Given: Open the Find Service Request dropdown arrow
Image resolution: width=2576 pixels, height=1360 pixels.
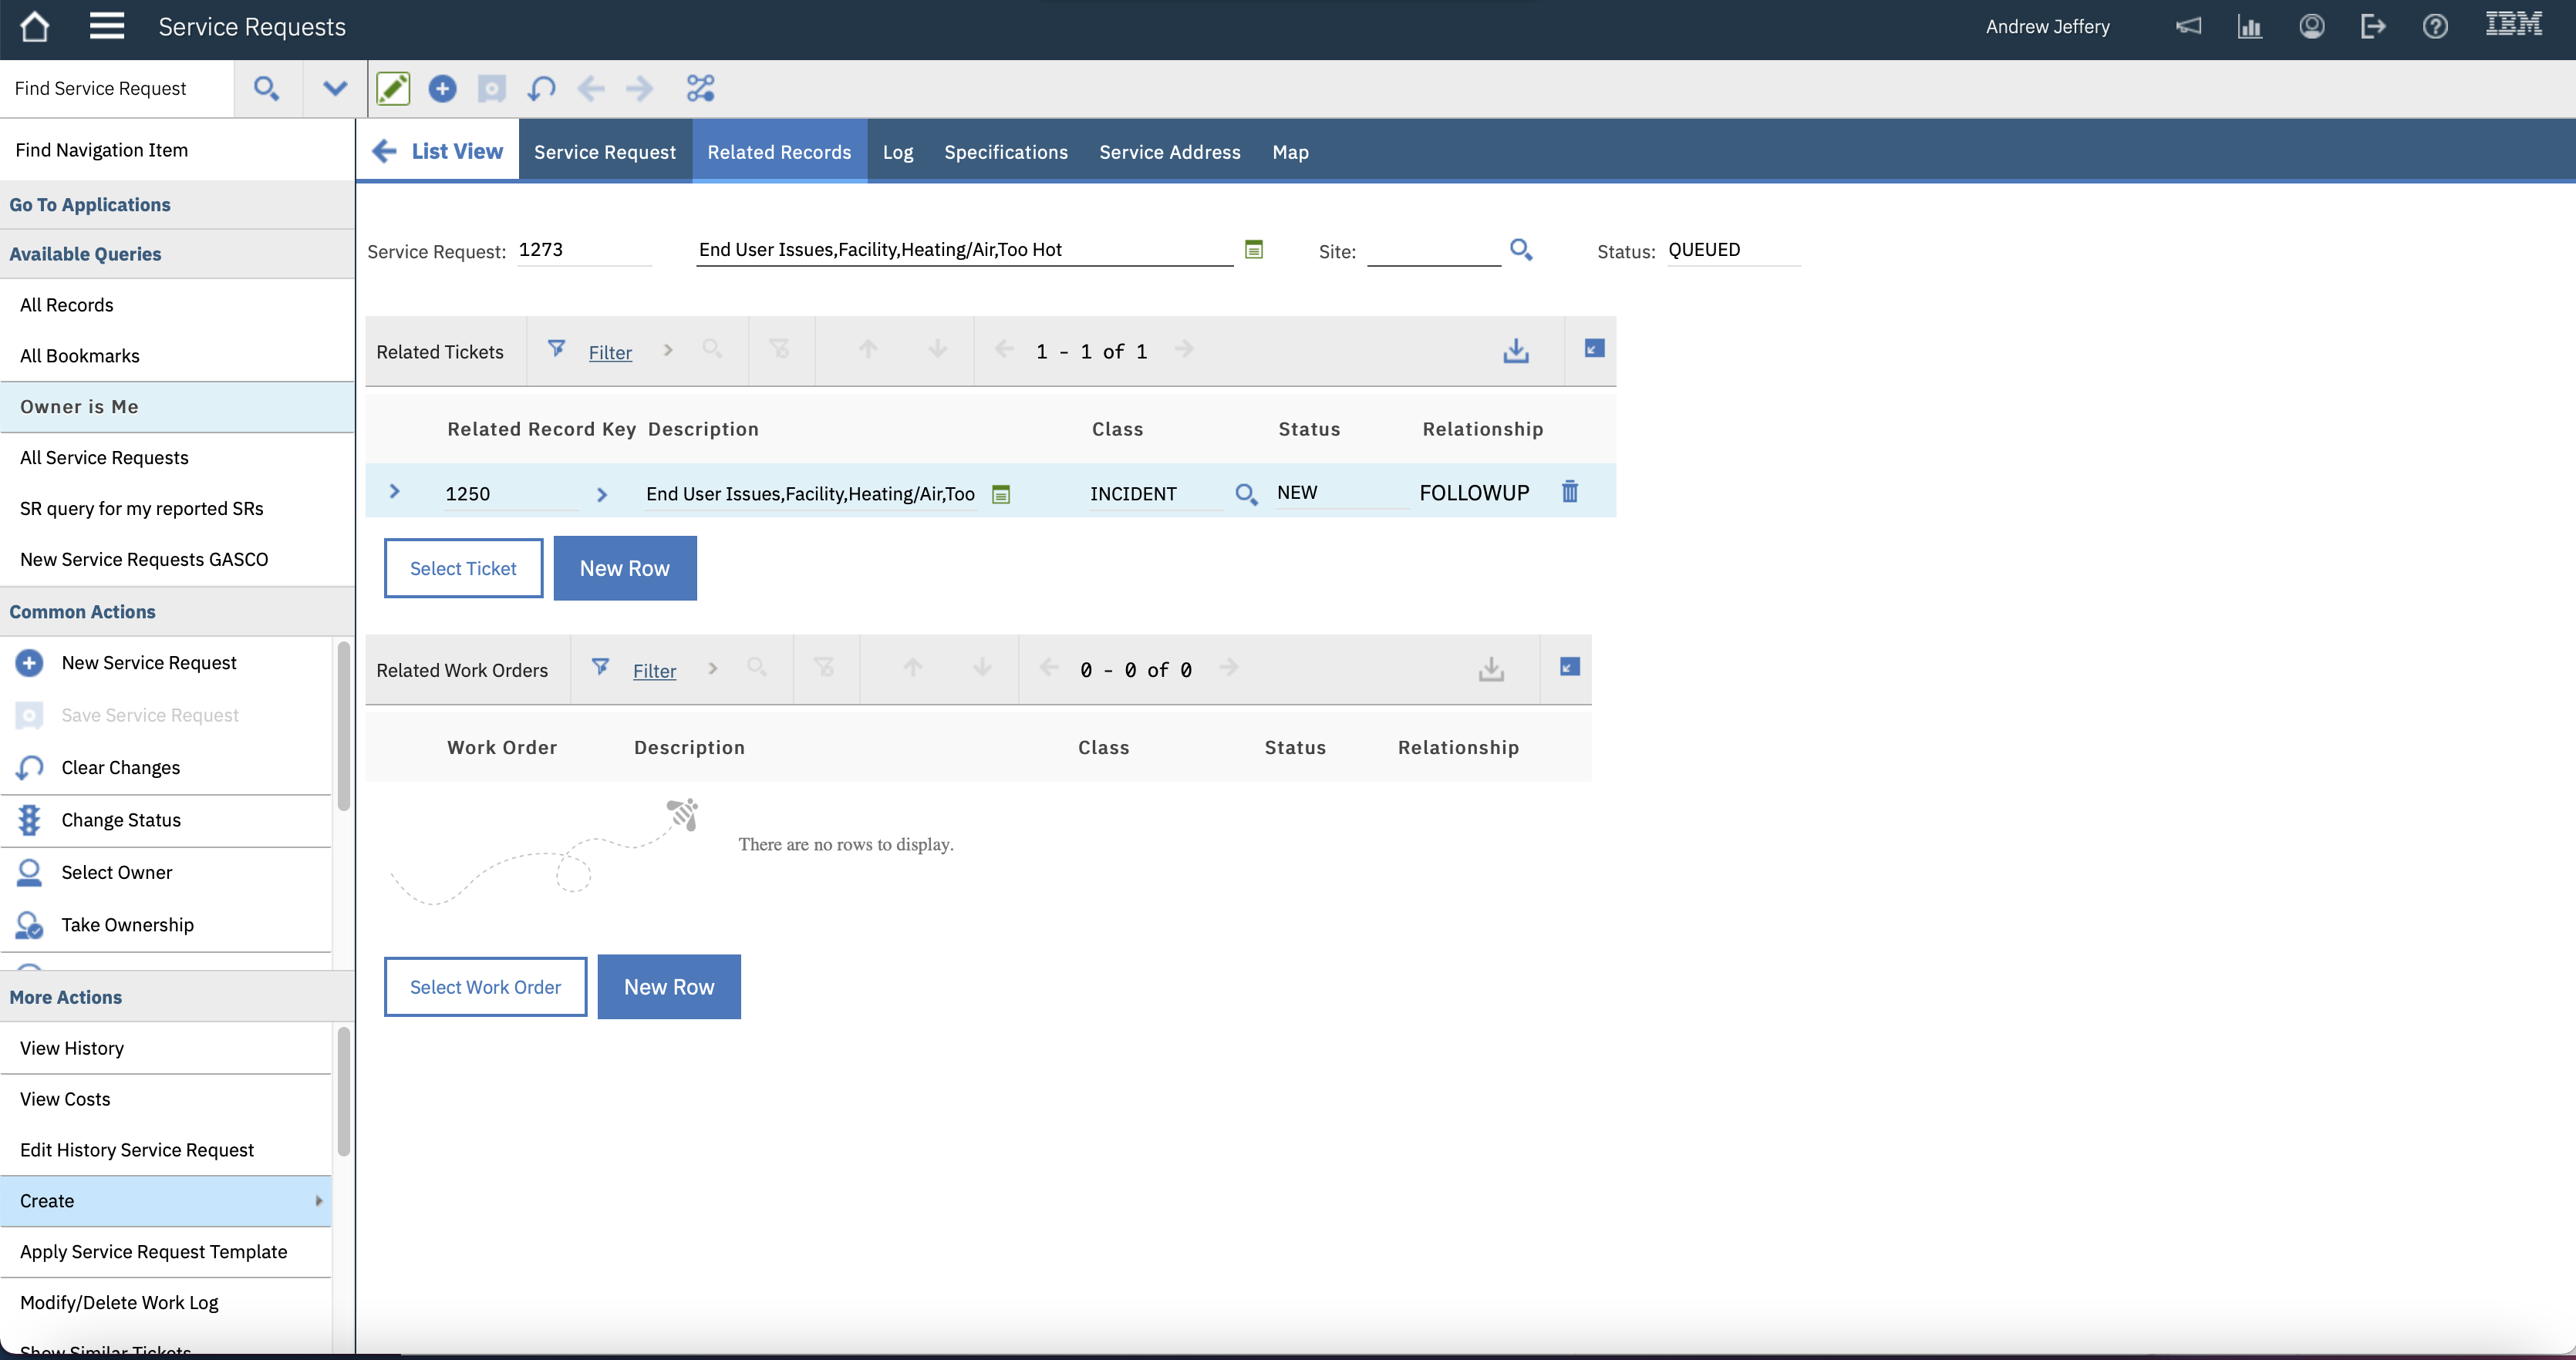Looking at the screenshot, I should 335,89.
